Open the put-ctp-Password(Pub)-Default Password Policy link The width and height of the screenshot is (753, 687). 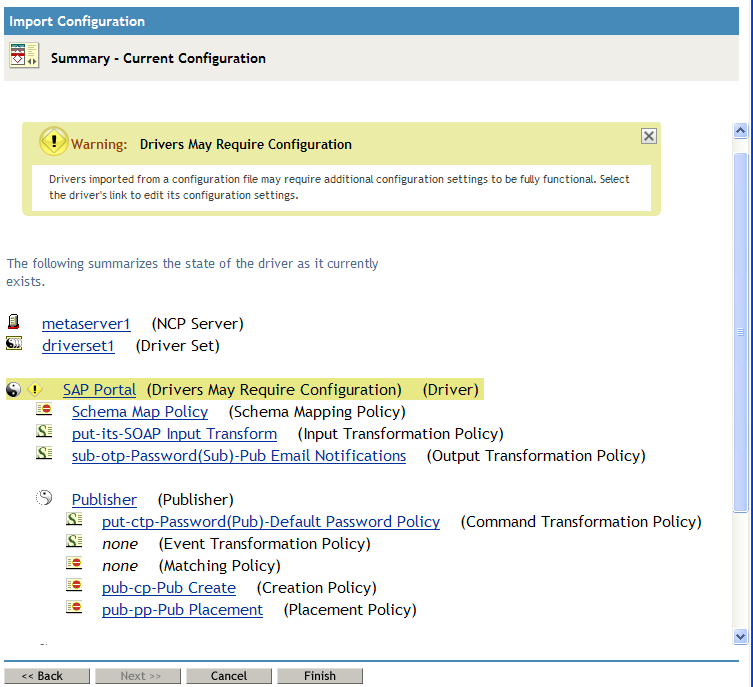(271, 522)
